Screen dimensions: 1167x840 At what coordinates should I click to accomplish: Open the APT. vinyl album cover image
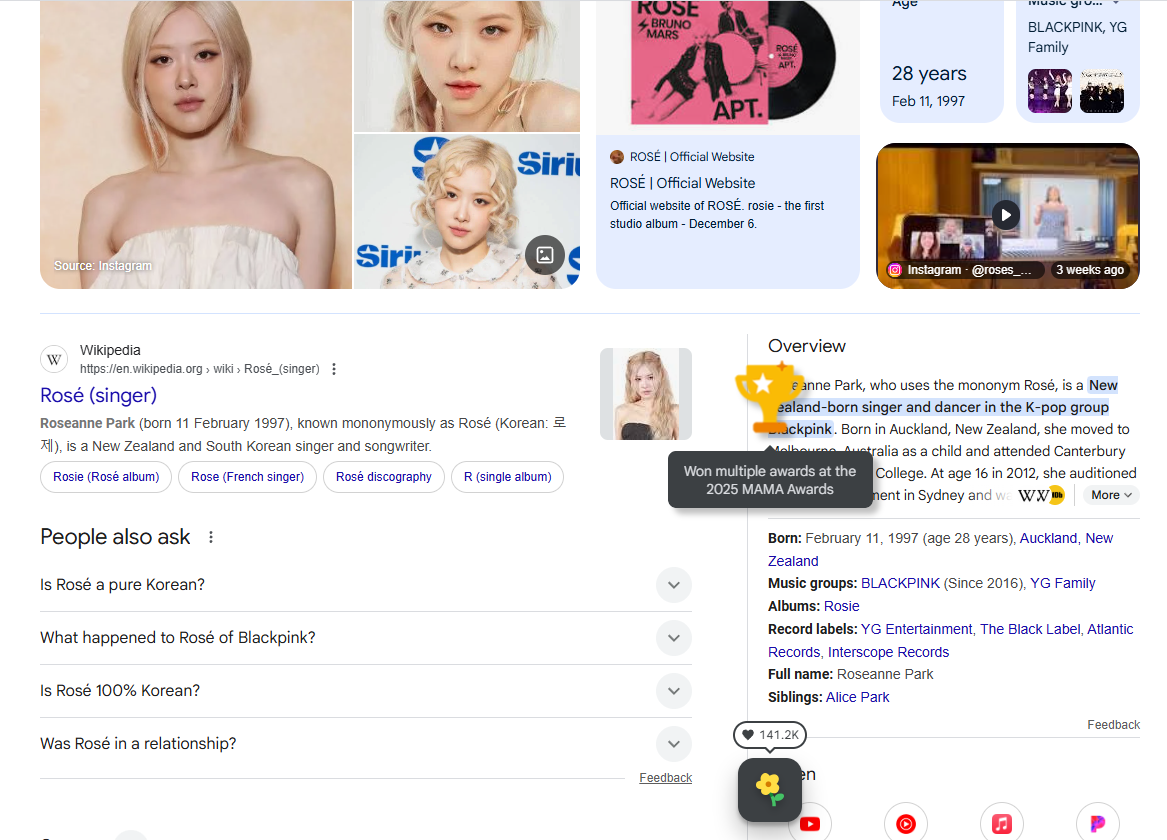pyautogui.click(x=728, y=67)
